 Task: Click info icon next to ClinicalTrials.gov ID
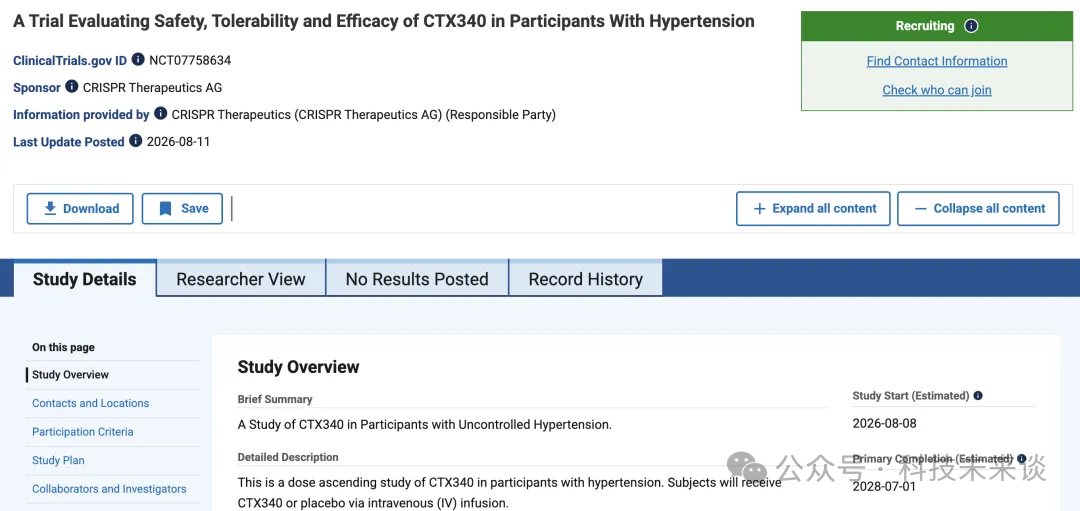138,59
